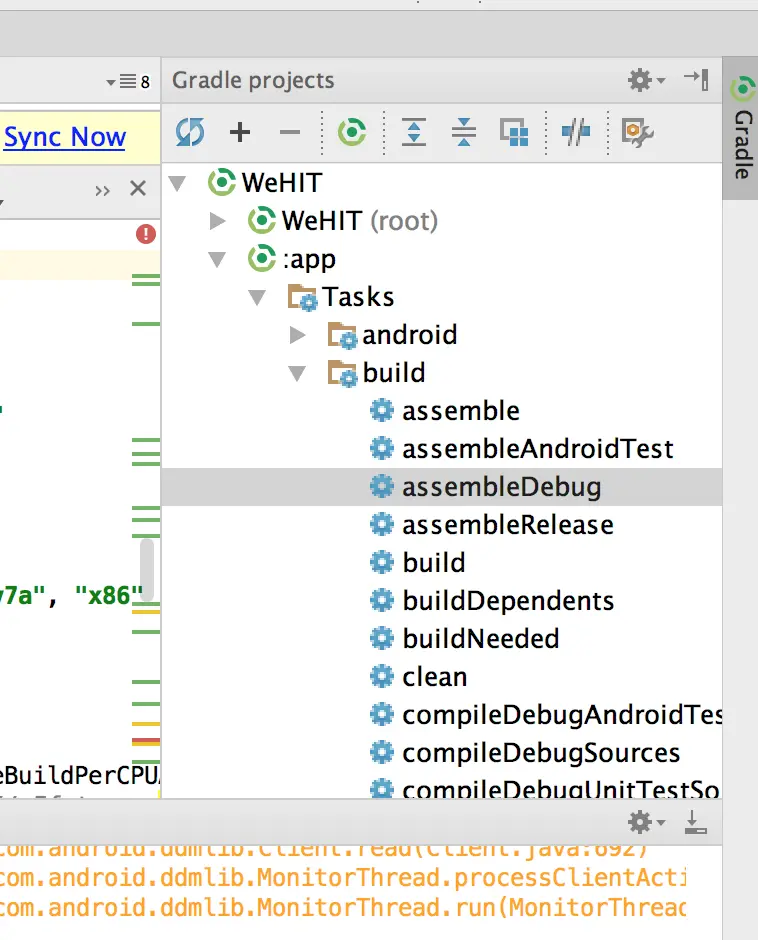Collapse the Tasks folder
This screenshot has width=758, height=940.
coord(257,297)
